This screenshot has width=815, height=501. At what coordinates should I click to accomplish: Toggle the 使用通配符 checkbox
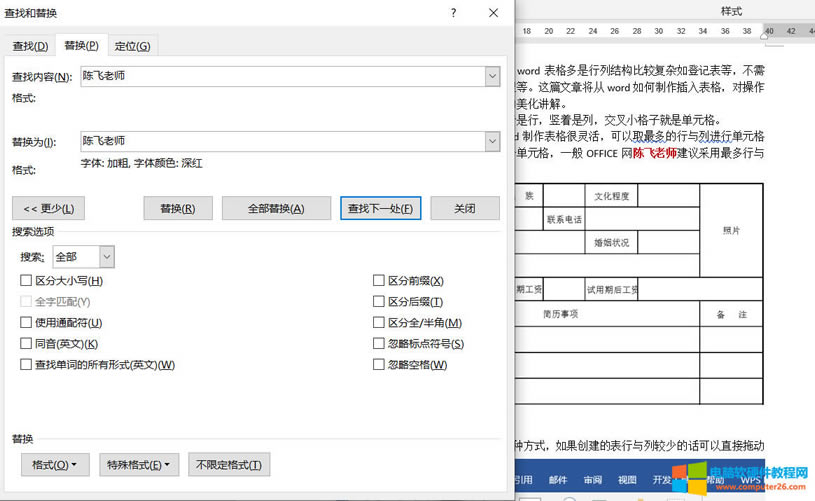[26, 323]
